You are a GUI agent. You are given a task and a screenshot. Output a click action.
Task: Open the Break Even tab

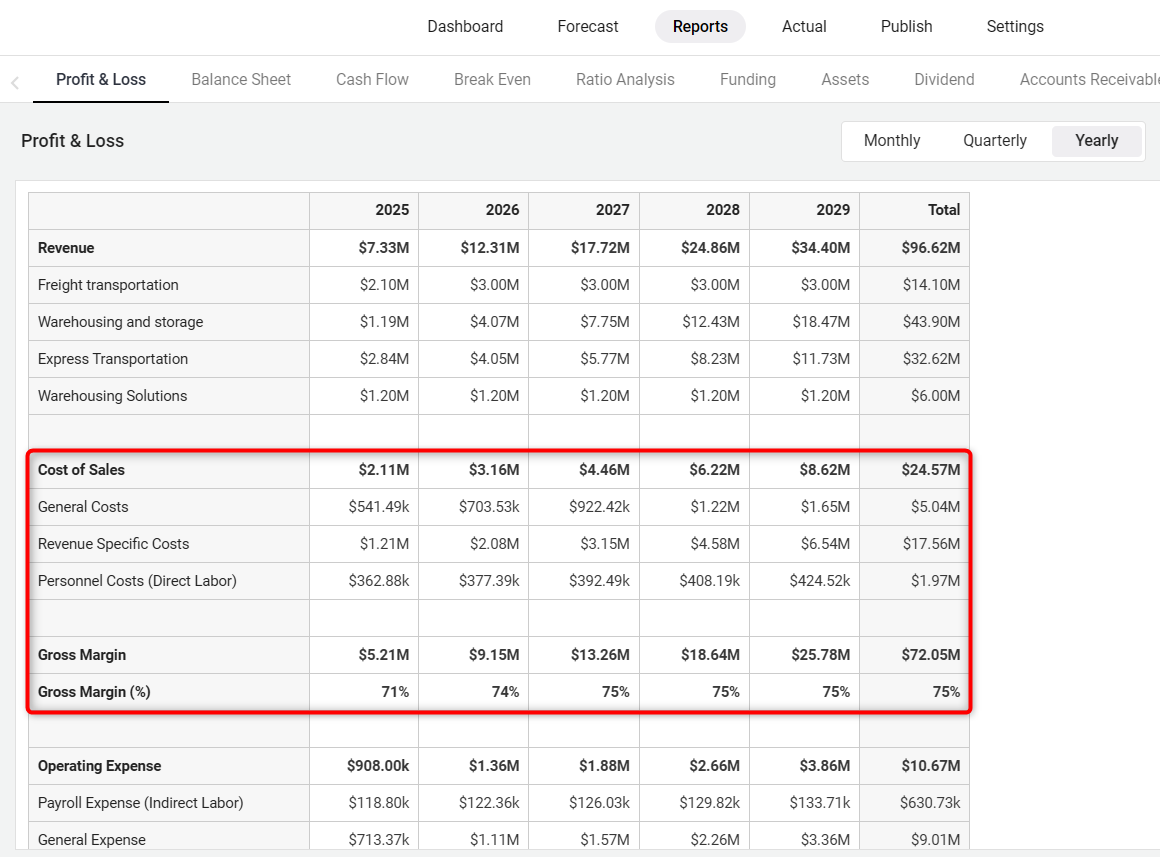(492, 80)
